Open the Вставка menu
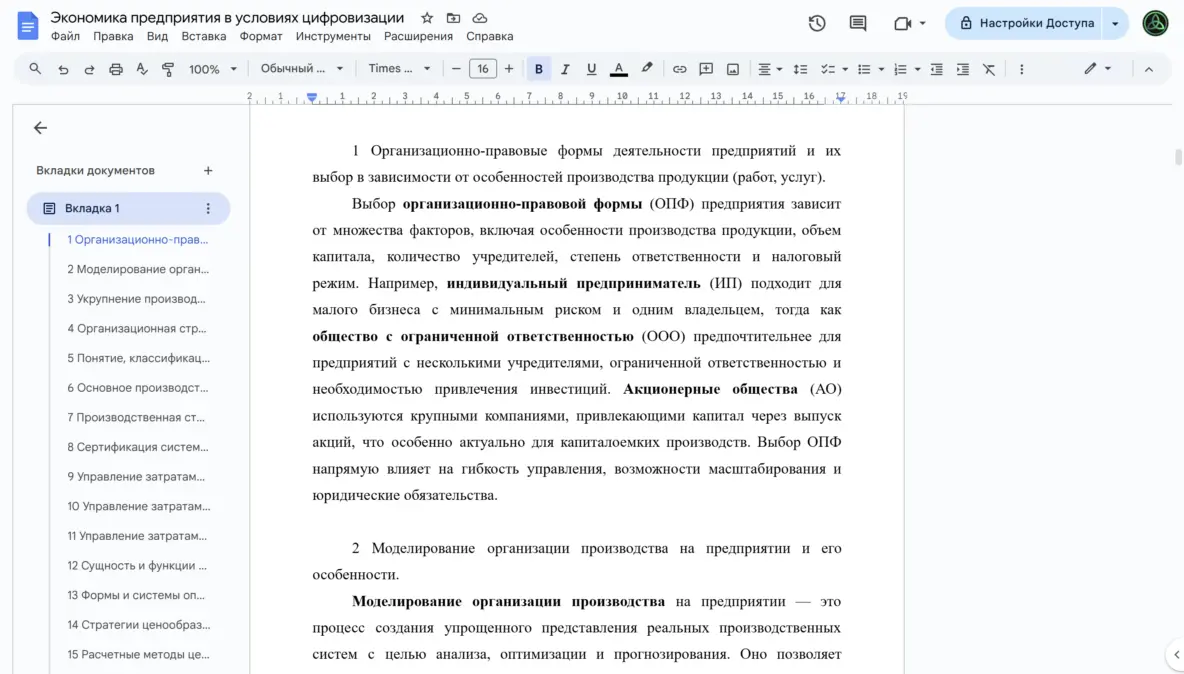Viewport: 1184px width, 674px height. coord(203,36)
